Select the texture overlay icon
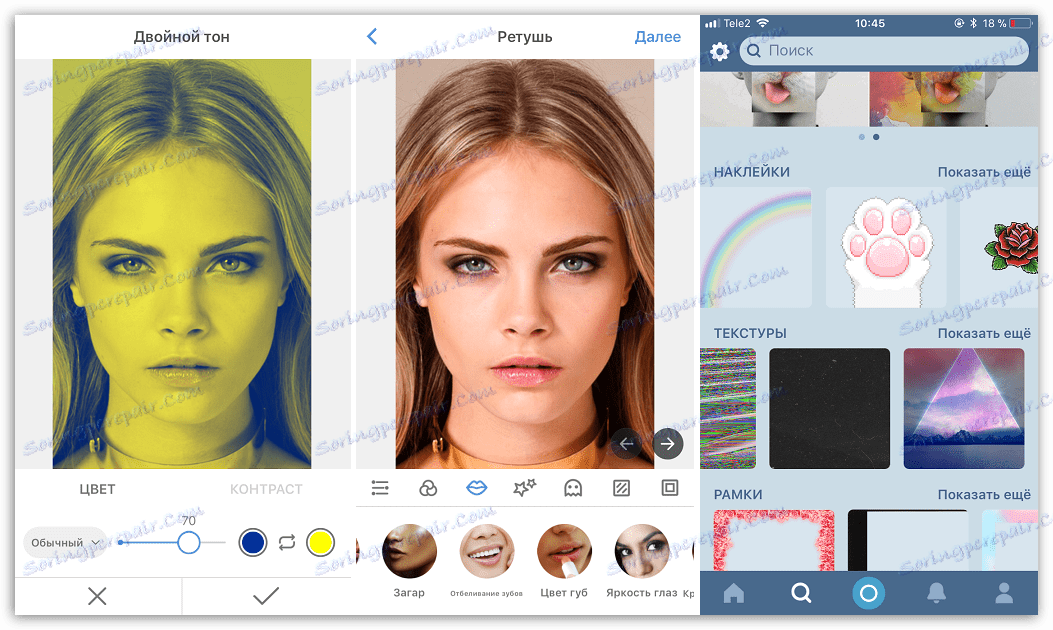This screenshot has height=630, width=1053. coord(621,488)
